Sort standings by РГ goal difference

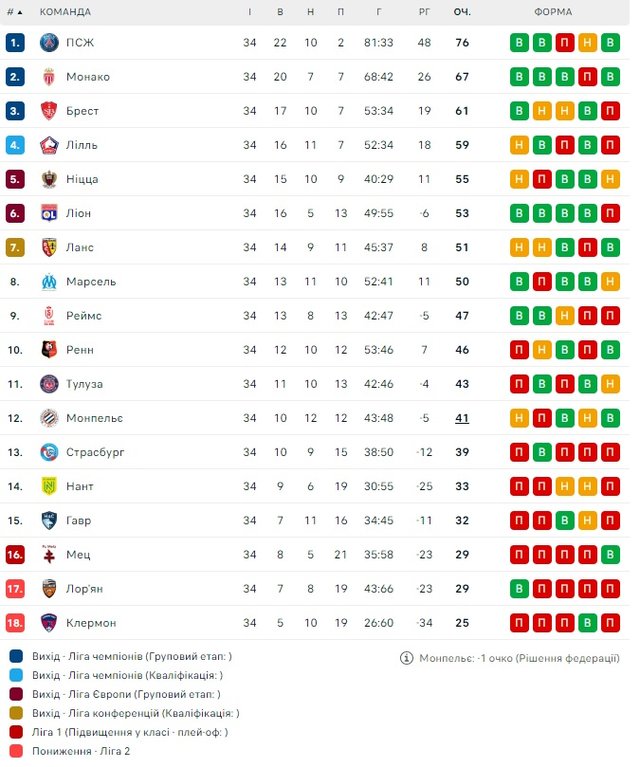click(424, 12)
